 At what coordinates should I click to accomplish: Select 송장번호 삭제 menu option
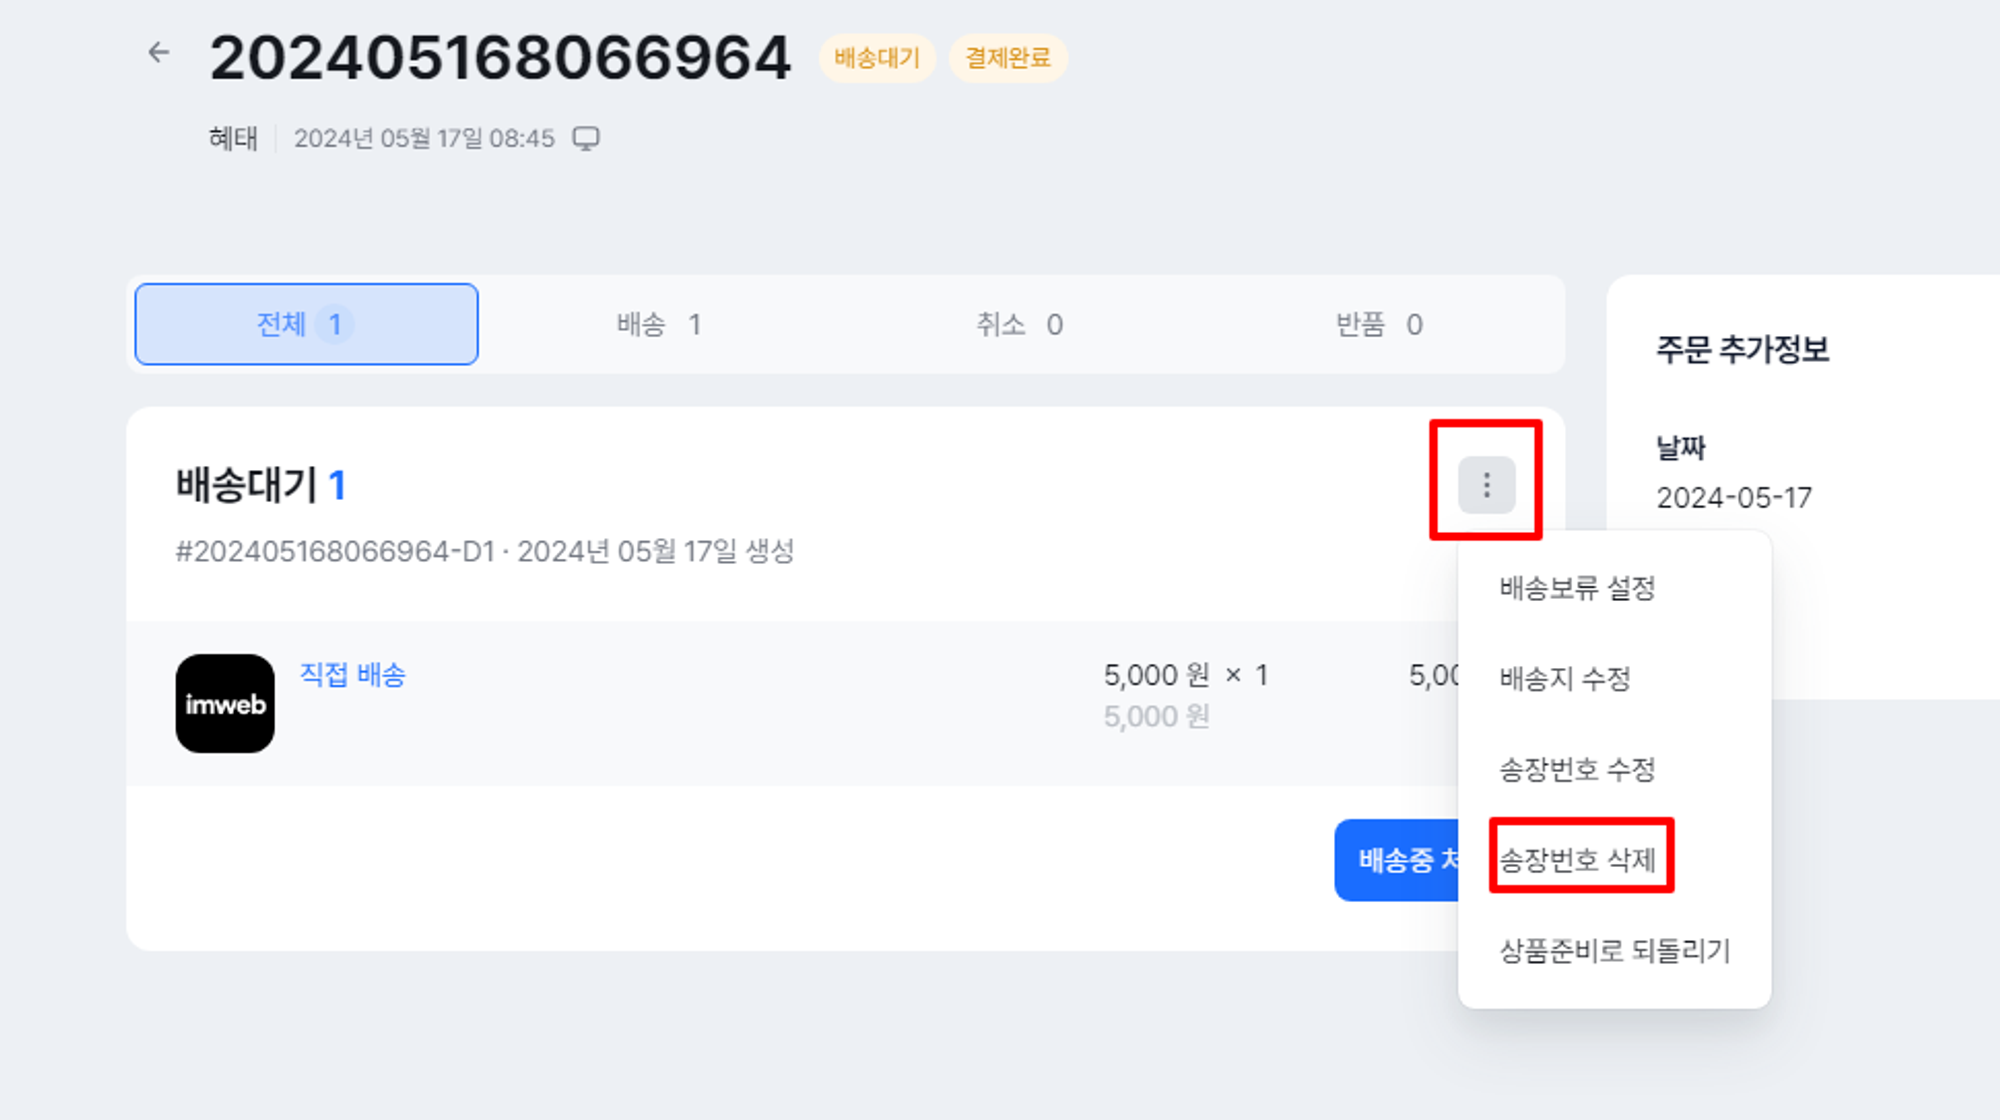[1578, 859]
